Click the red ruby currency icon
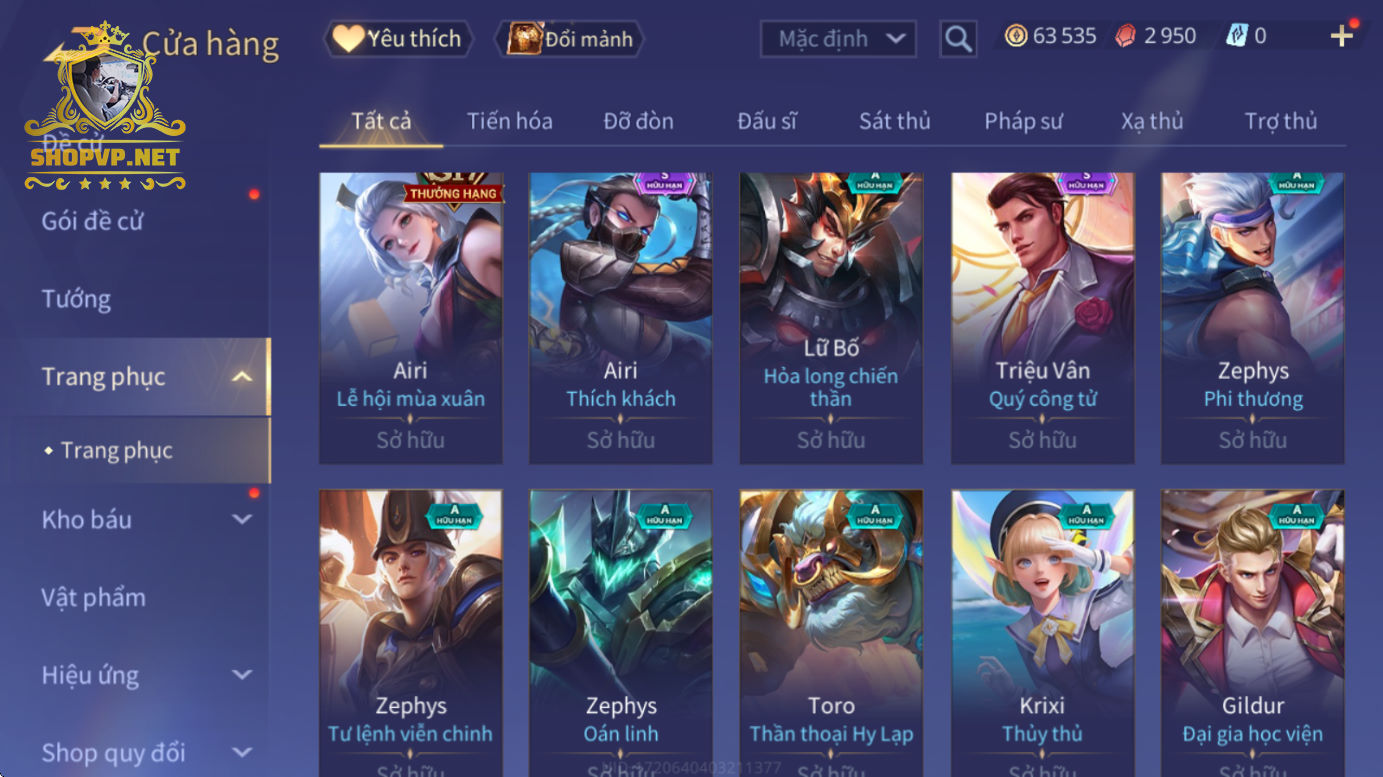Screen dimensions: 1383x777 pyautogui.click(x=1126, y=36)
